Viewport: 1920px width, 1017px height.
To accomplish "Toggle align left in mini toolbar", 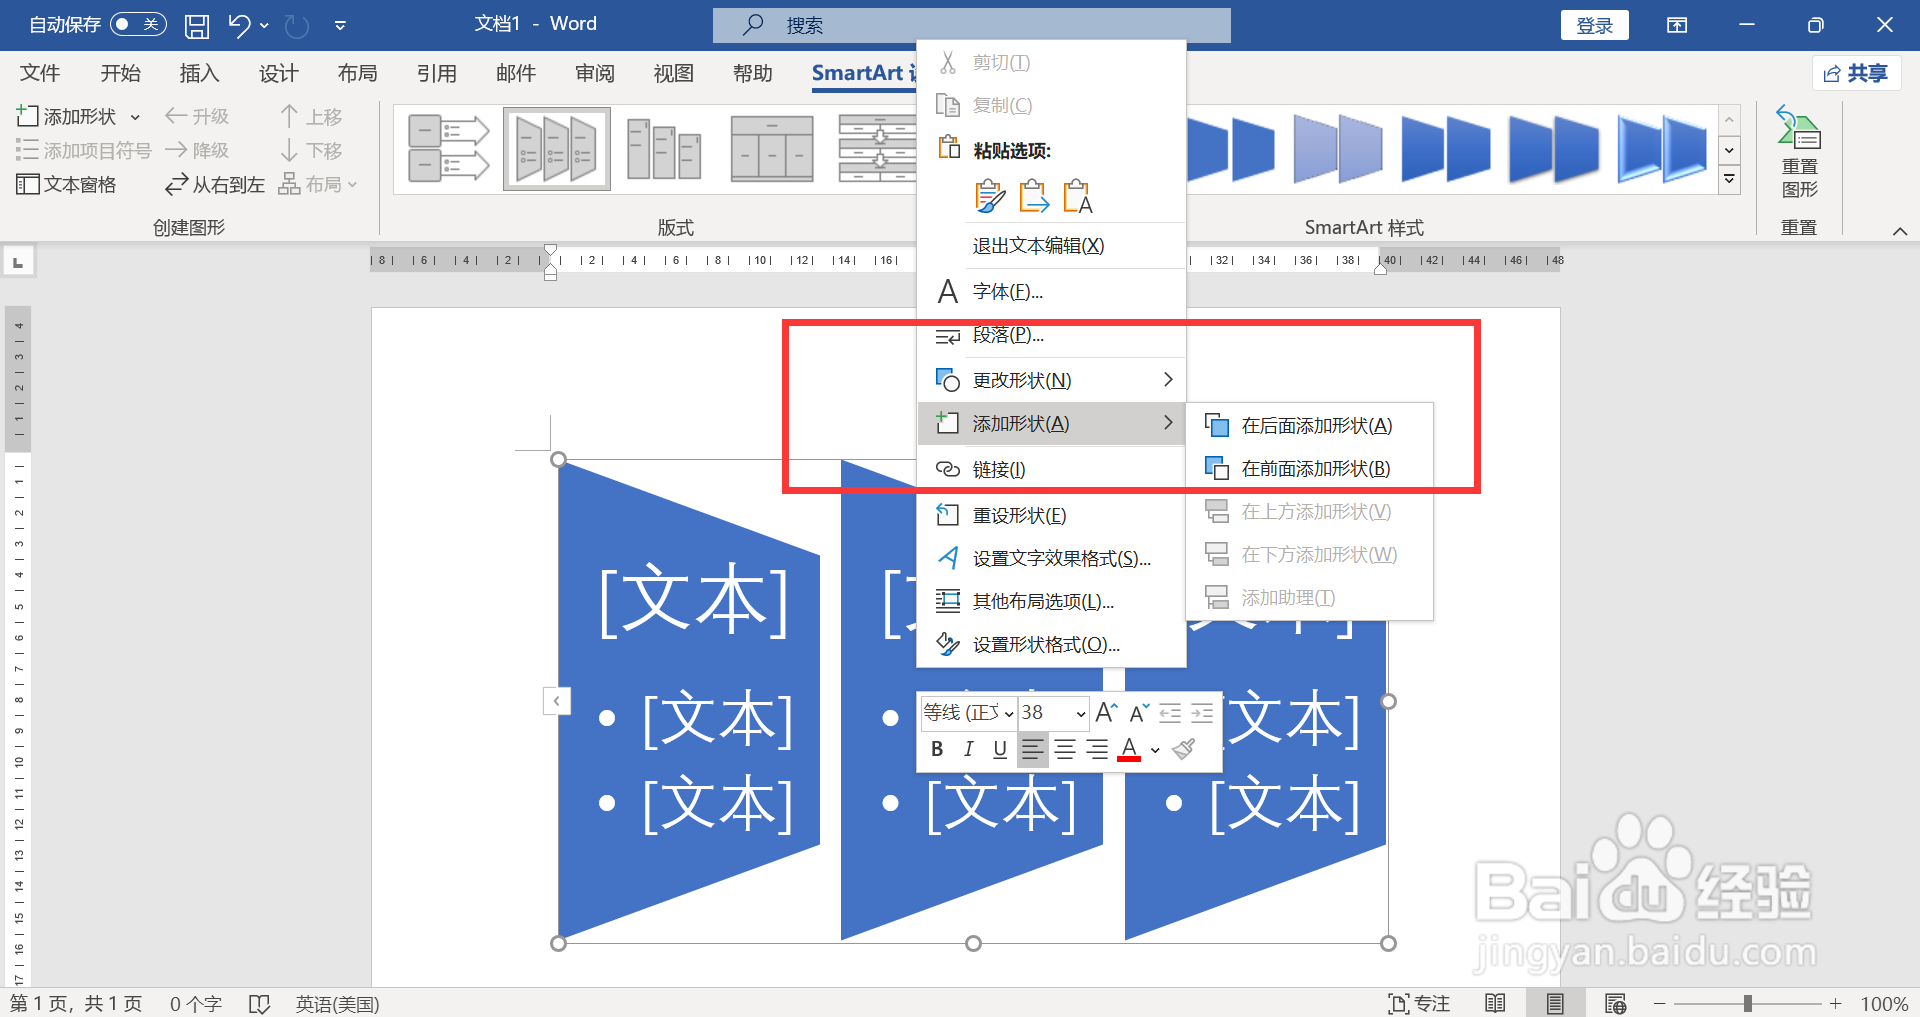I will coord(1033,749).
